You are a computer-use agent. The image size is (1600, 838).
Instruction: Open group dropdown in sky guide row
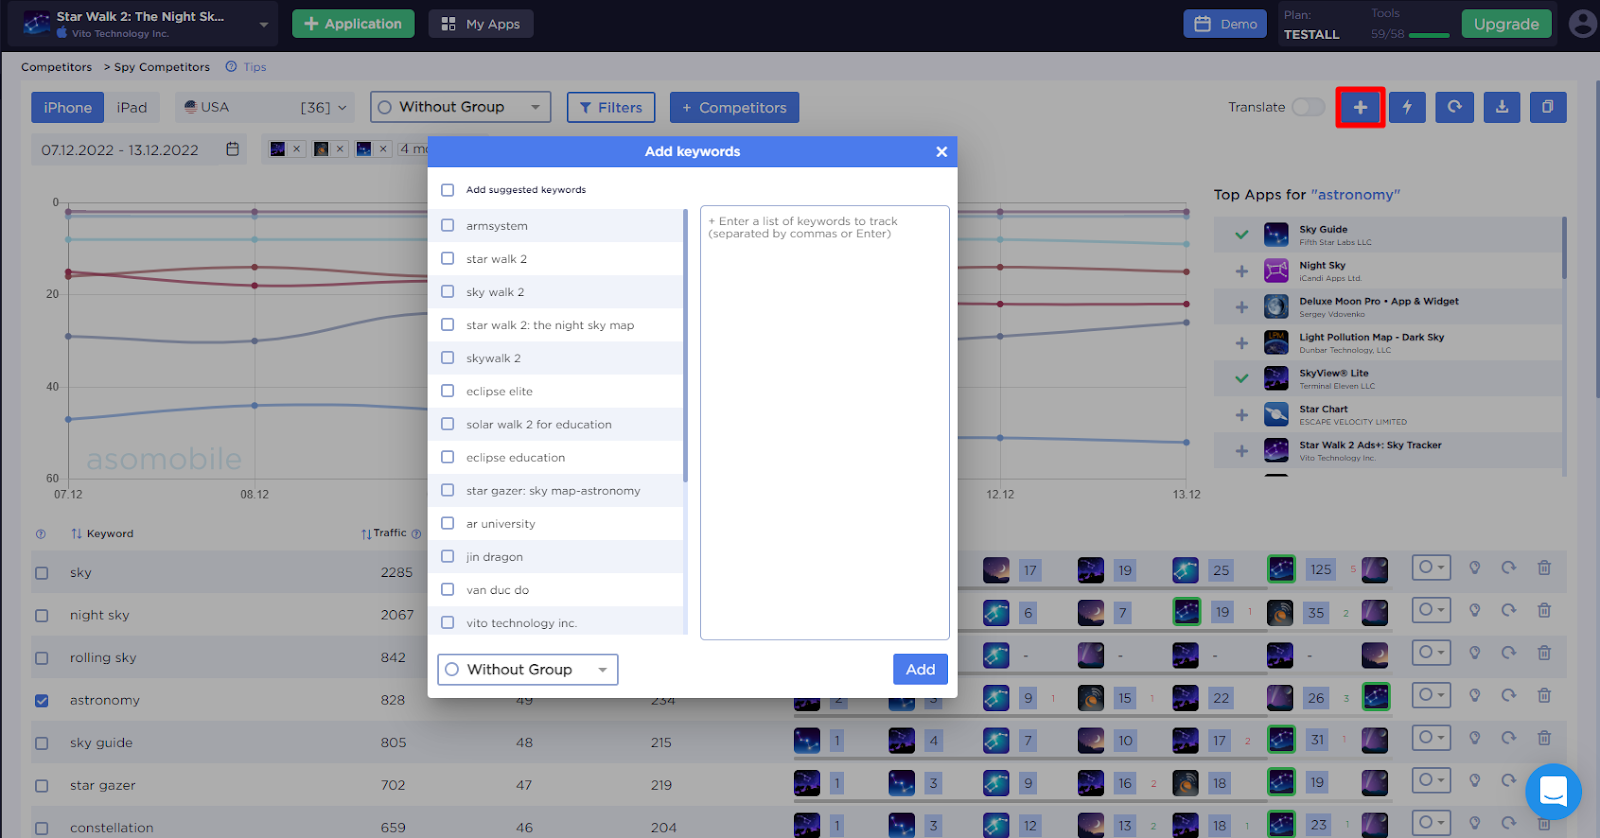coord(1431,737)
